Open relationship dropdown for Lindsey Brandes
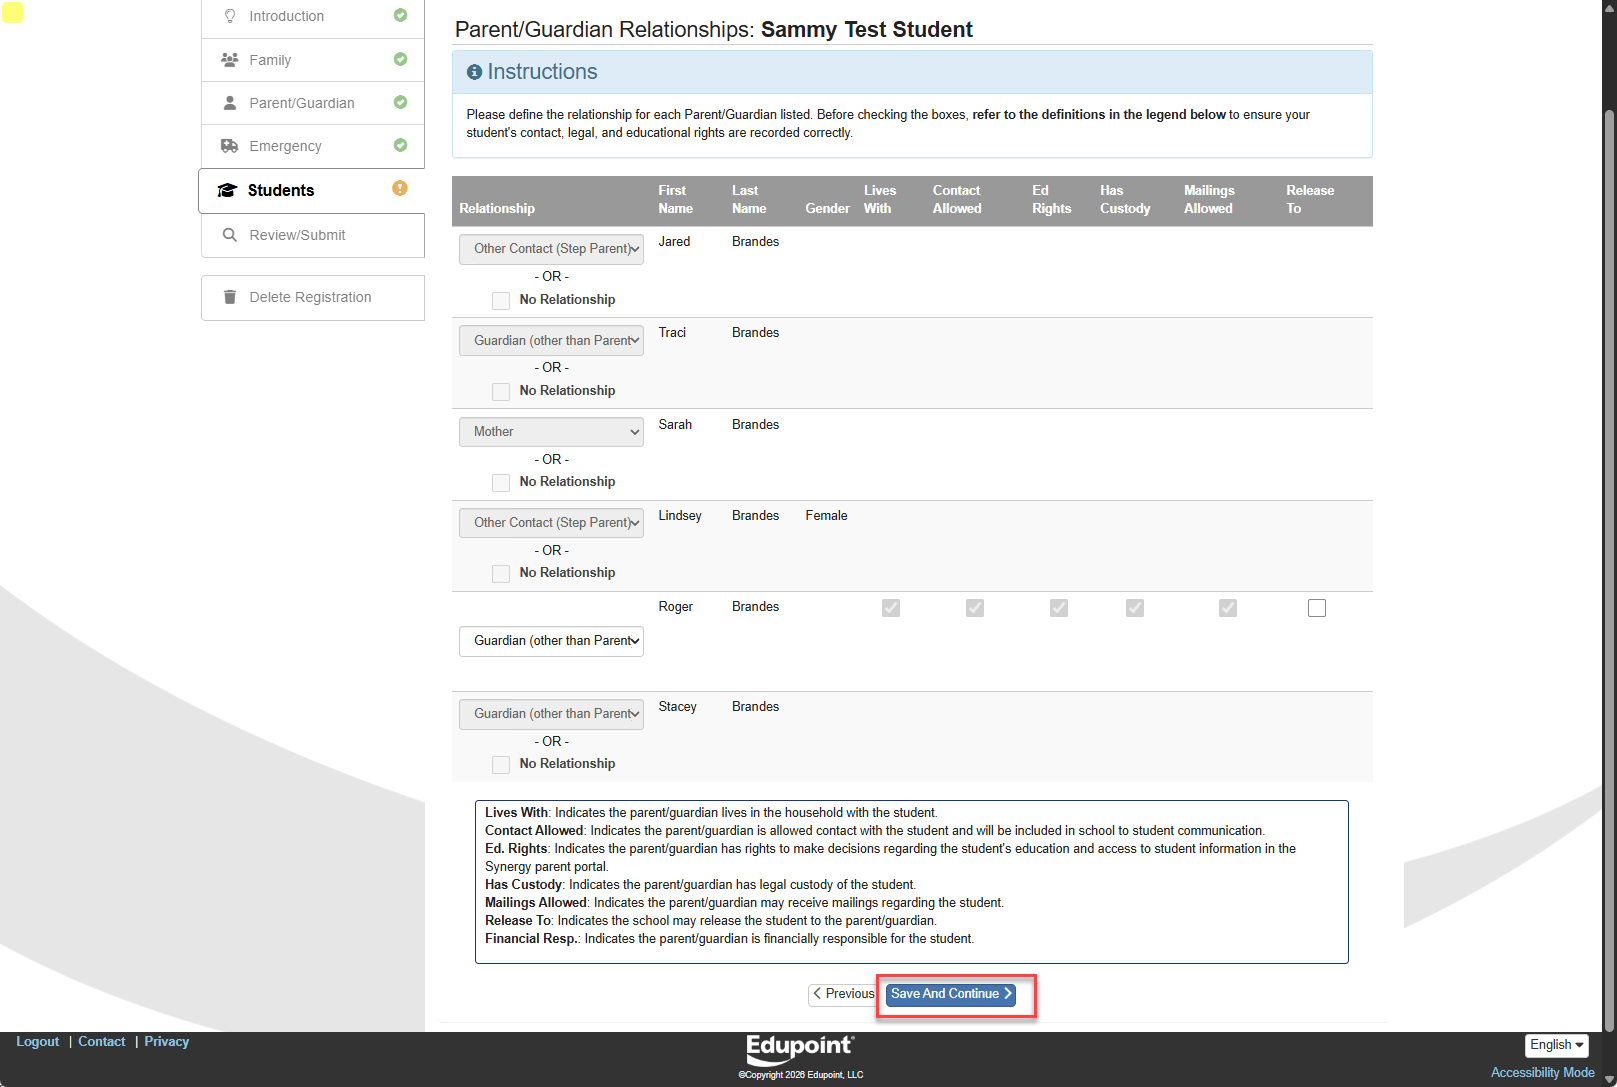Viewport: 1617px width, 1087px height. pos(551,523)
